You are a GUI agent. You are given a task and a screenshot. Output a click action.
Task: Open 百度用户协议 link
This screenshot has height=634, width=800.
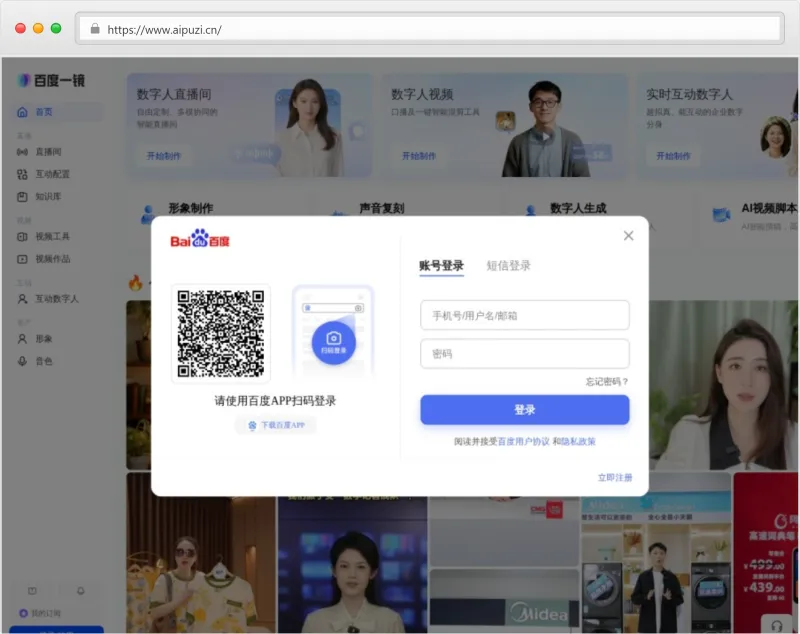[x=523, y=441]
